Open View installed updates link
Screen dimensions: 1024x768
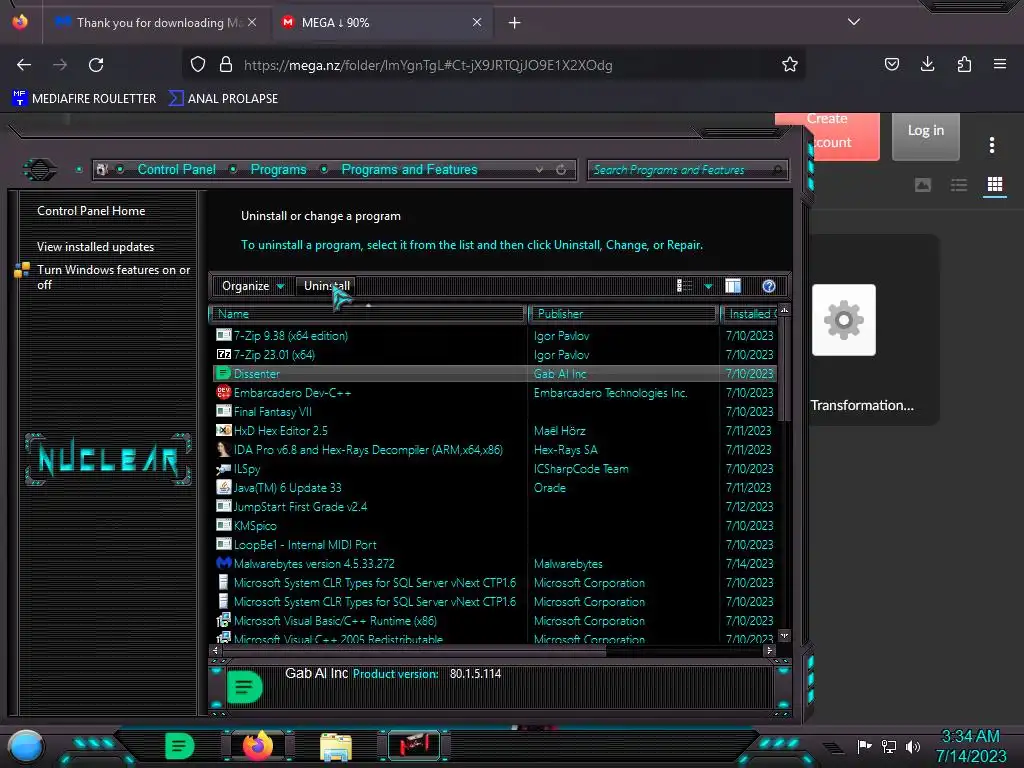pos(95,247)
